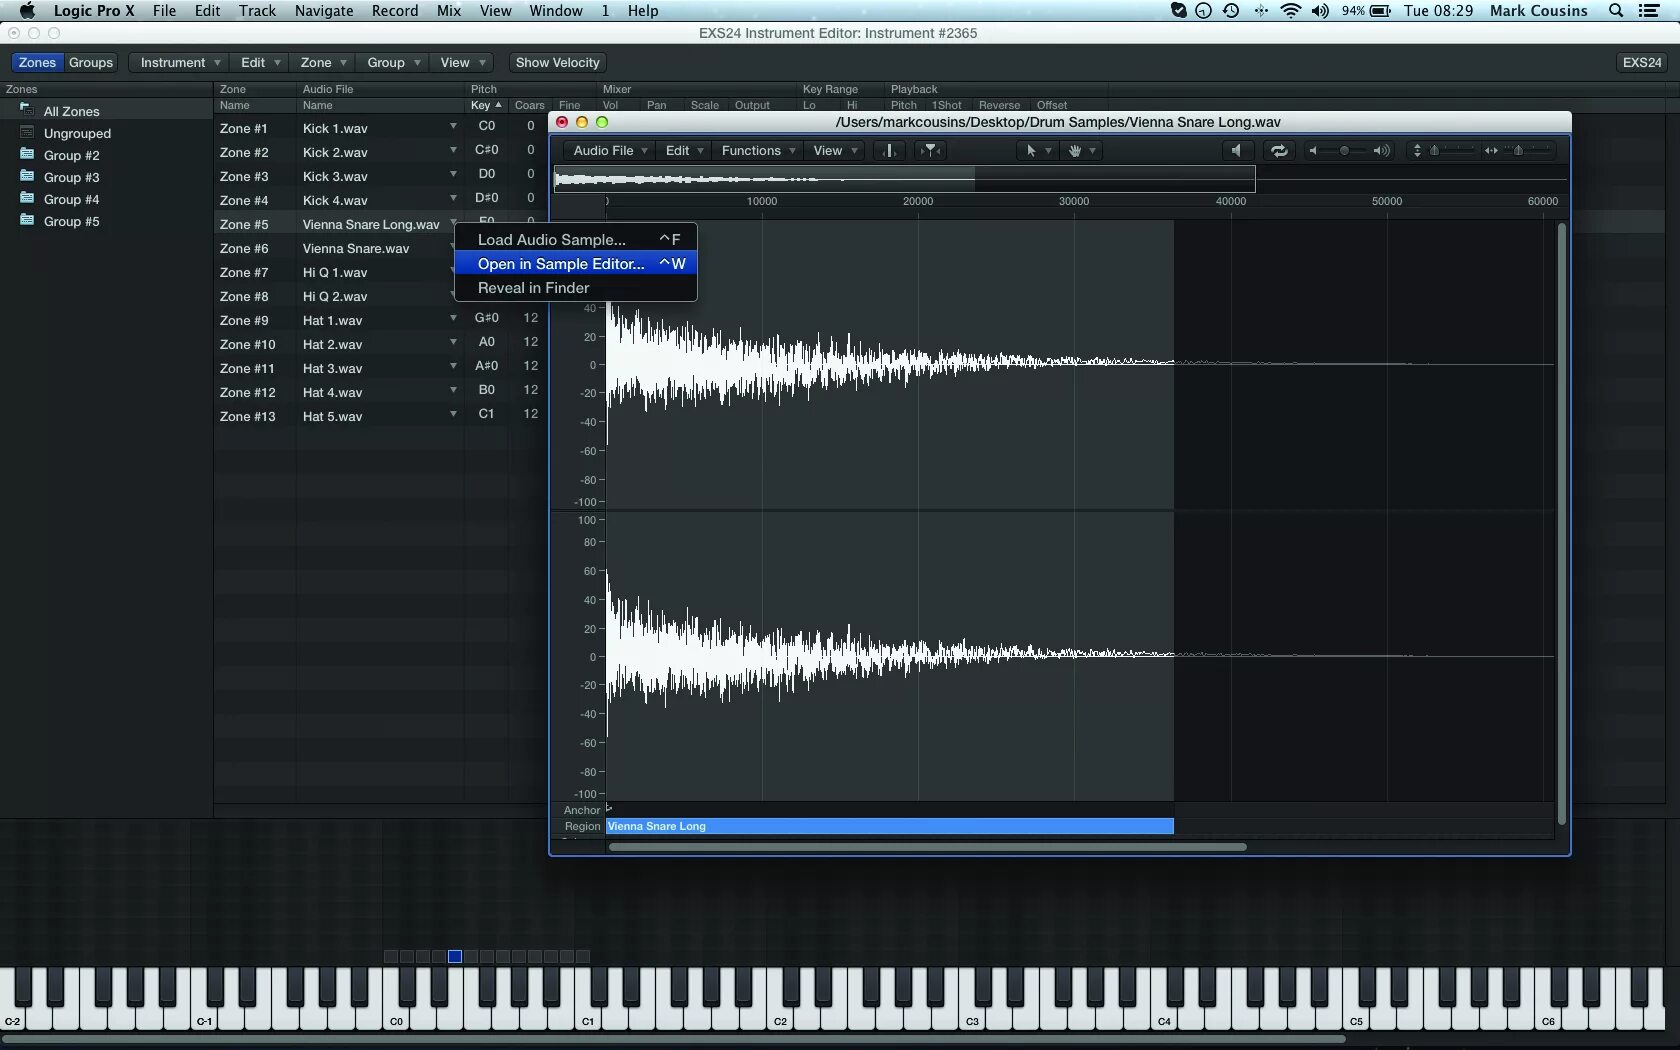Open the Navigate menu in menu bar
This screenshot has width=1680, height=1050.
pyautogui.click(x=324, y=11)
